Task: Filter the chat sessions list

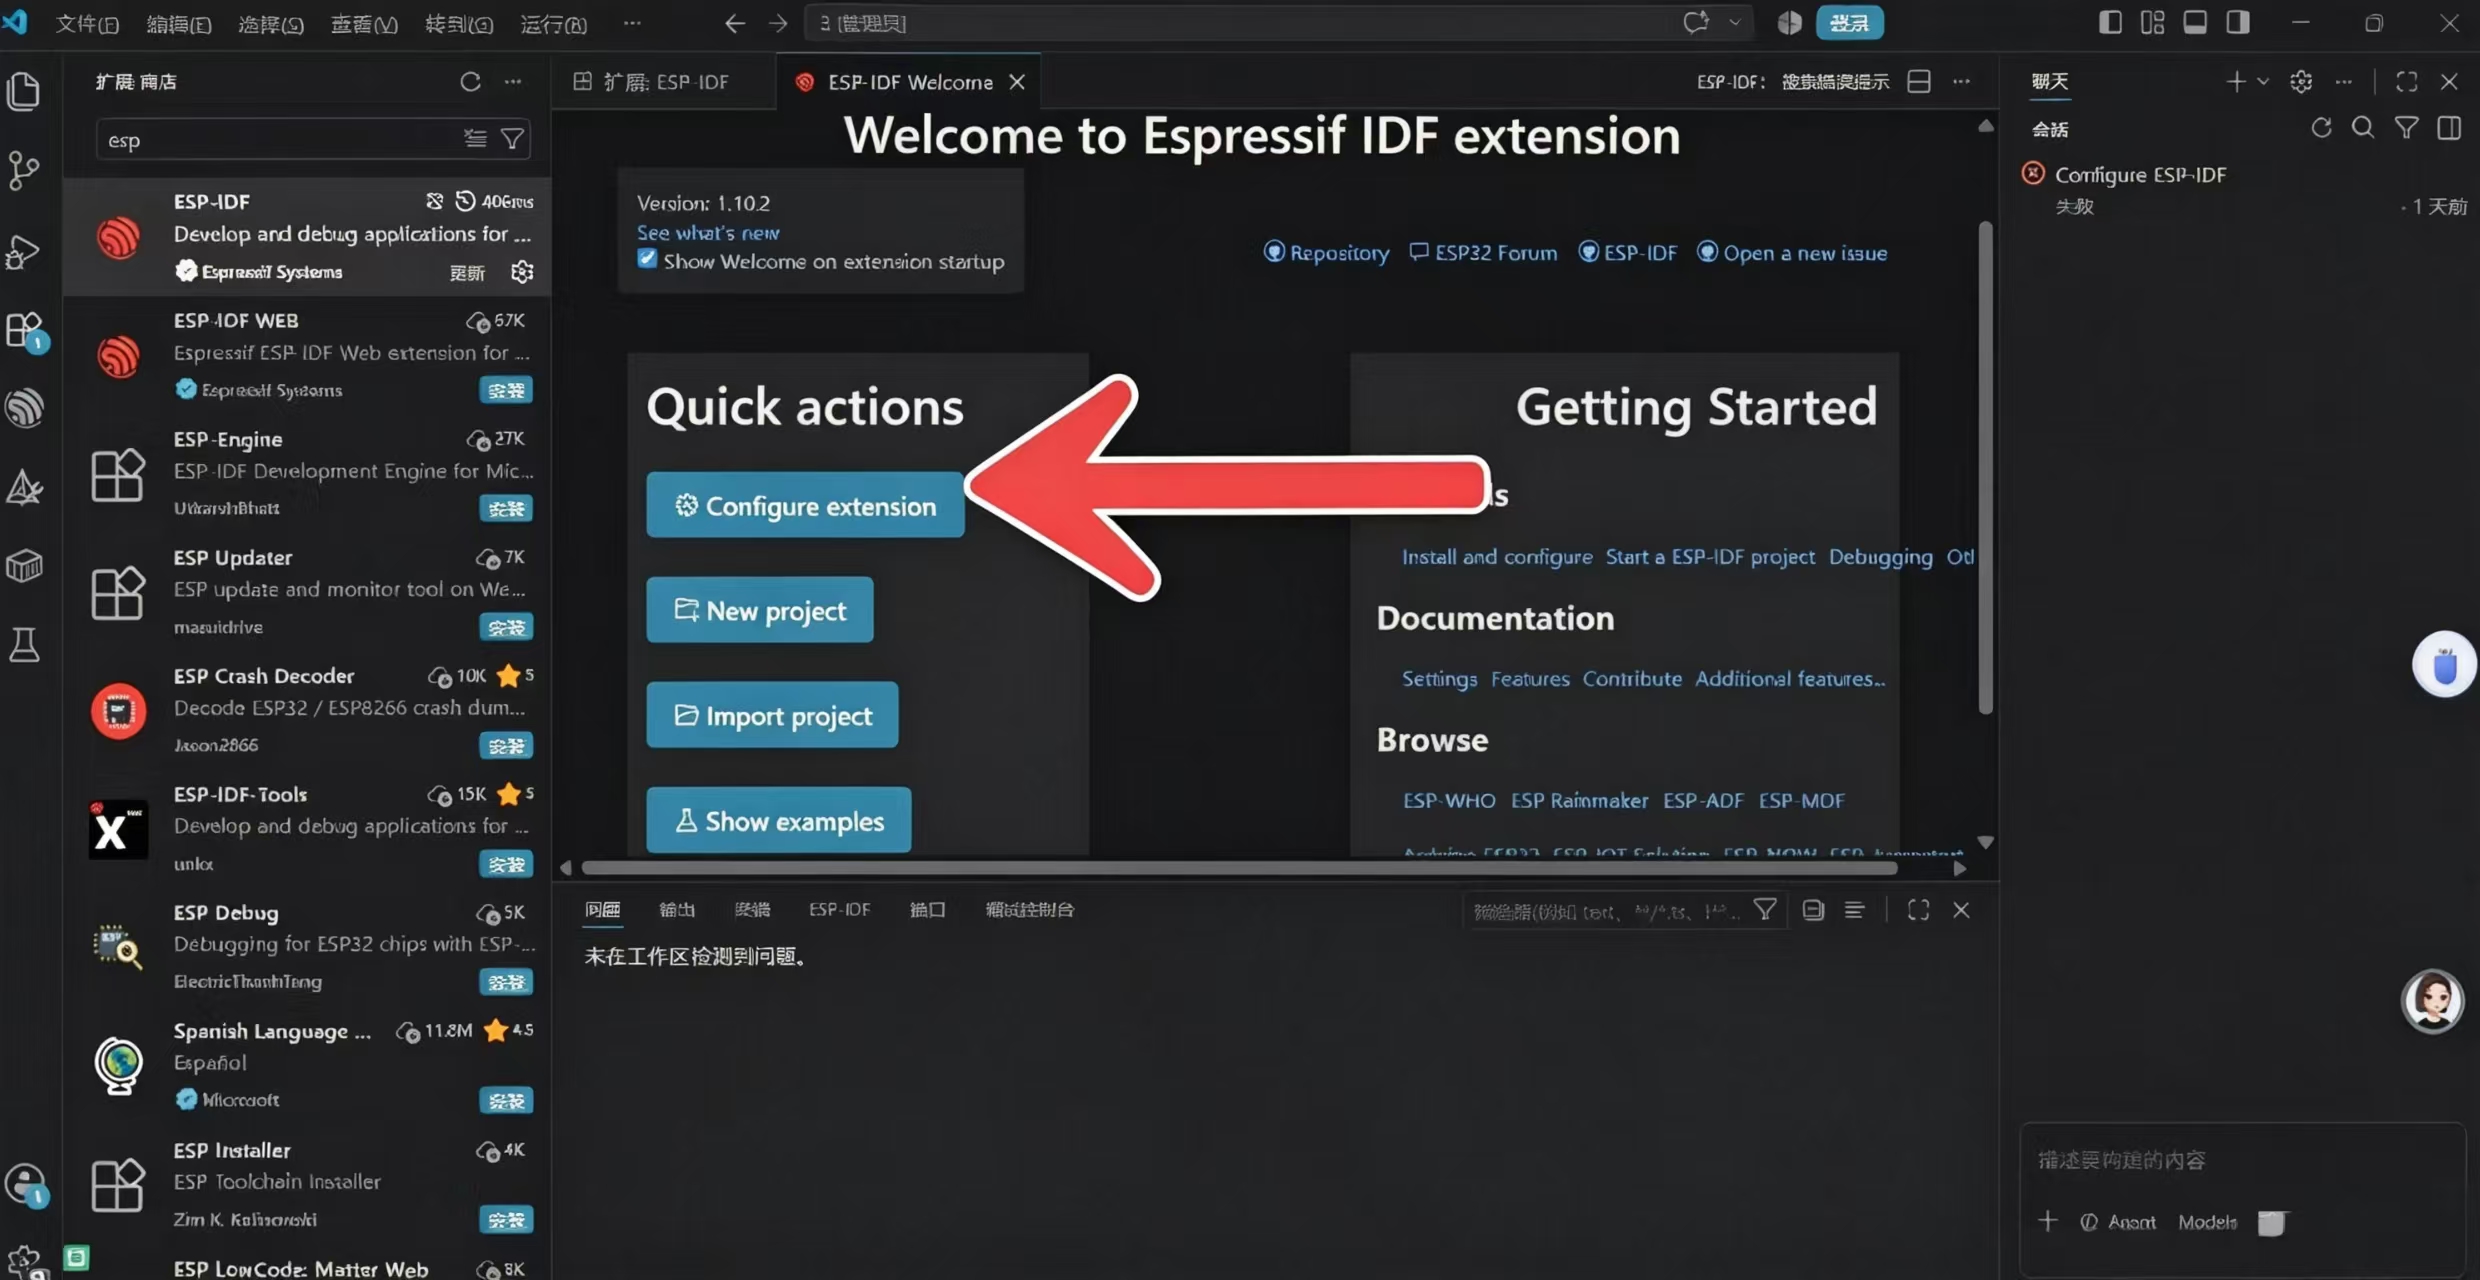Action: [2406, 128]
